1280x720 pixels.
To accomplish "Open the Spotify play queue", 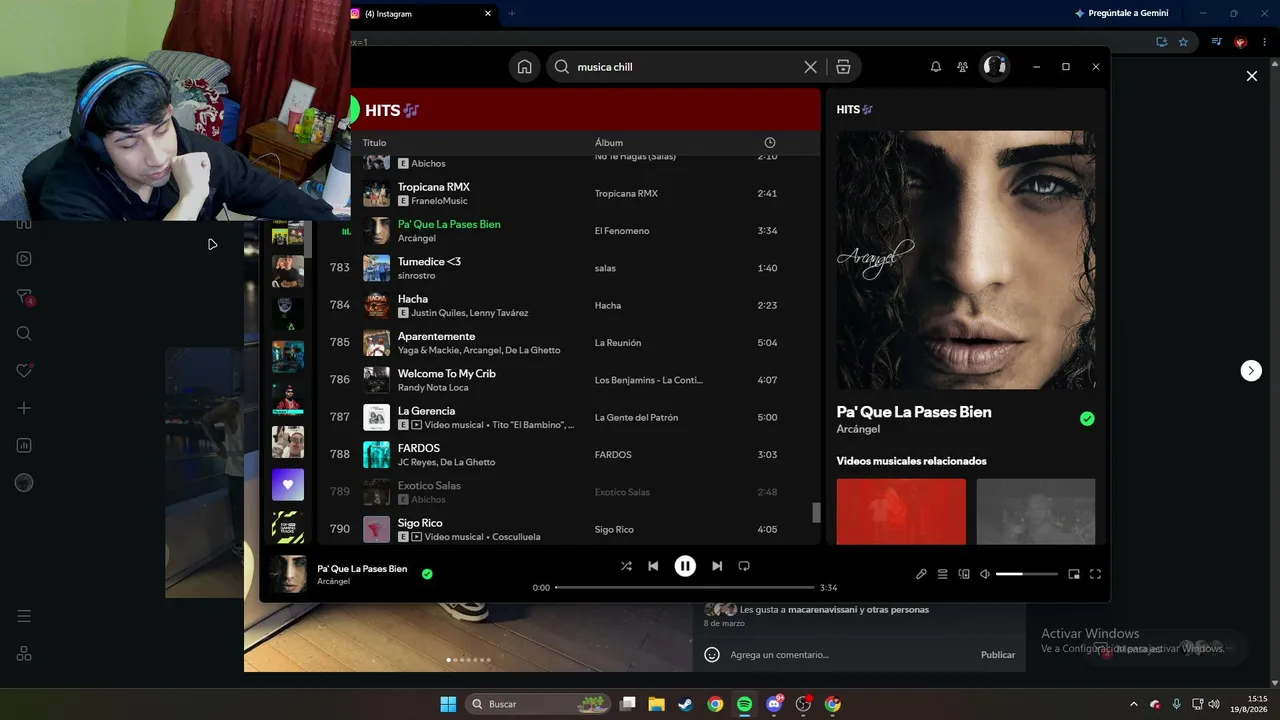I will coord(942,574).
